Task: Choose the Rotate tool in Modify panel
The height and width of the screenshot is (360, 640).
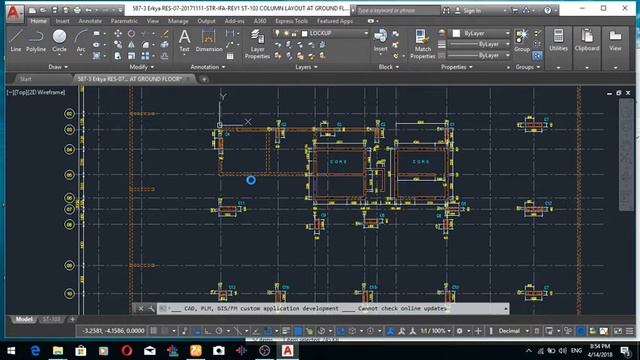Action: pos(131,33)
